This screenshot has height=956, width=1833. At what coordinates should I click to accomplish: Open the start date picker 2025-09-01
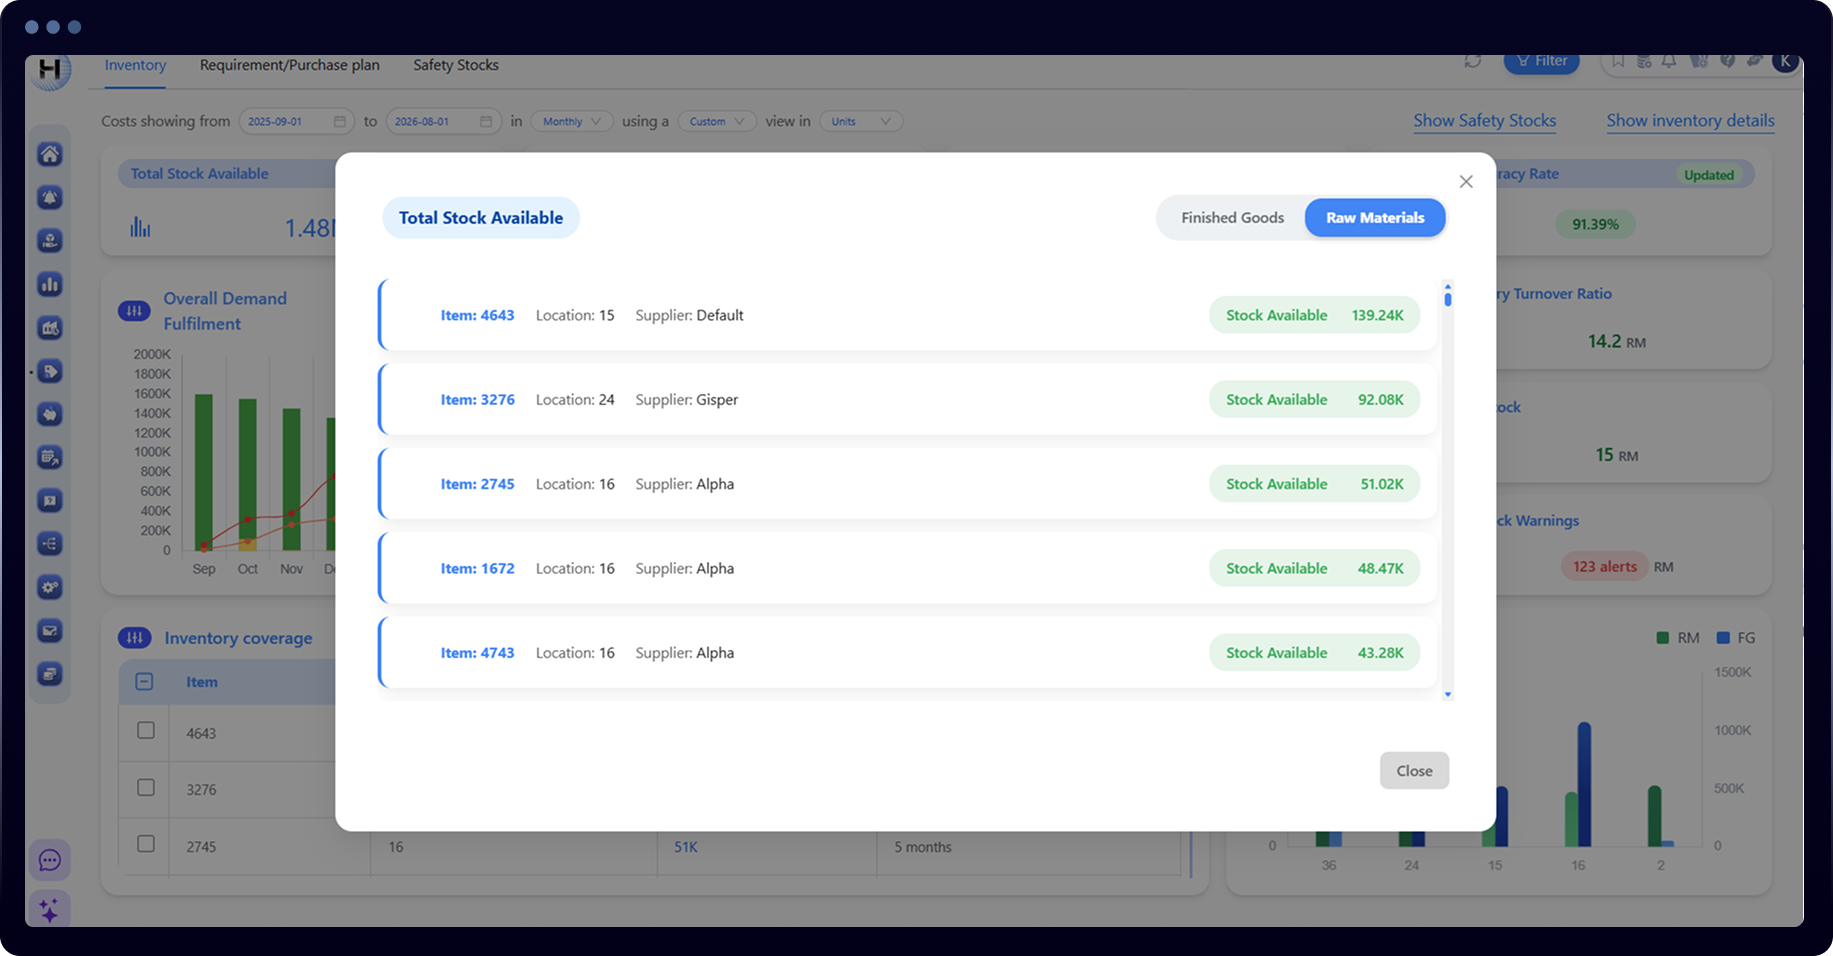(x=296, y=121)
